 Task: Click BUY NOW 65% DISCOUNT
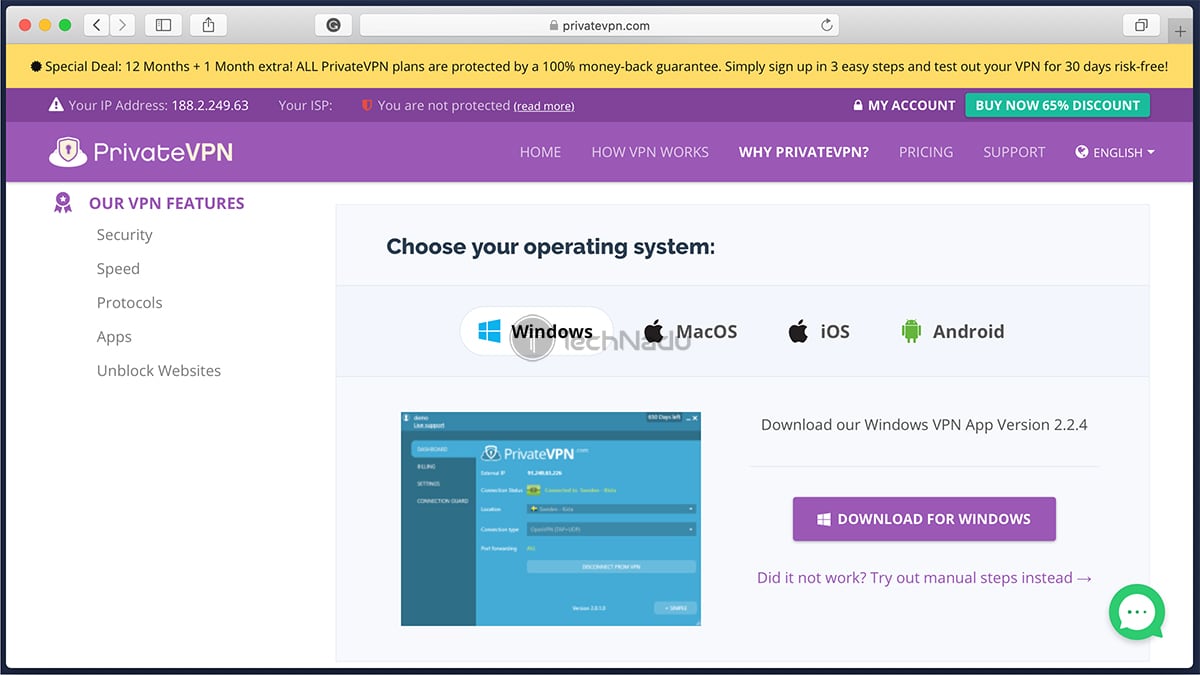point(1057,105)
